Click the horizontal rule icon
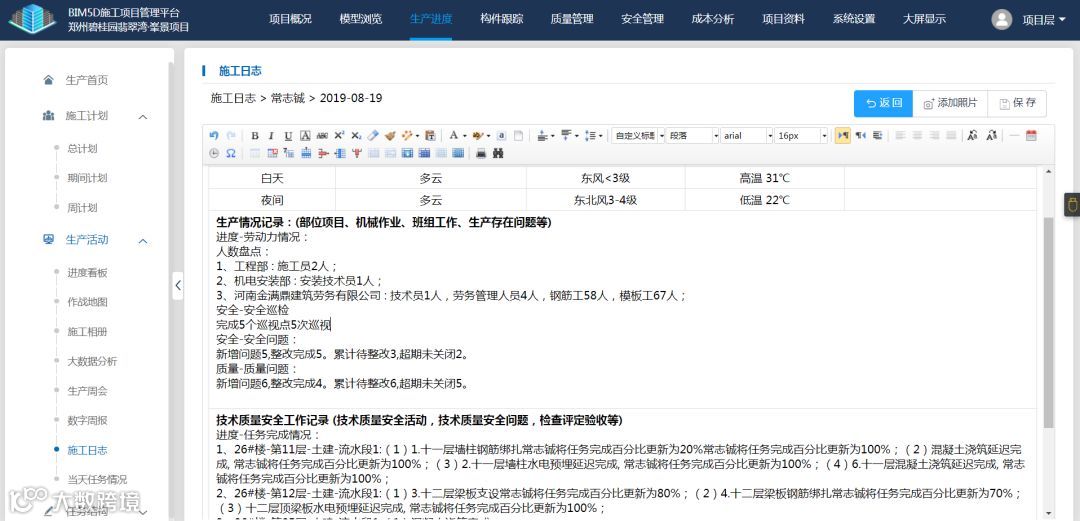Viewport: 1080px width, 521px height. [1014, 136]
